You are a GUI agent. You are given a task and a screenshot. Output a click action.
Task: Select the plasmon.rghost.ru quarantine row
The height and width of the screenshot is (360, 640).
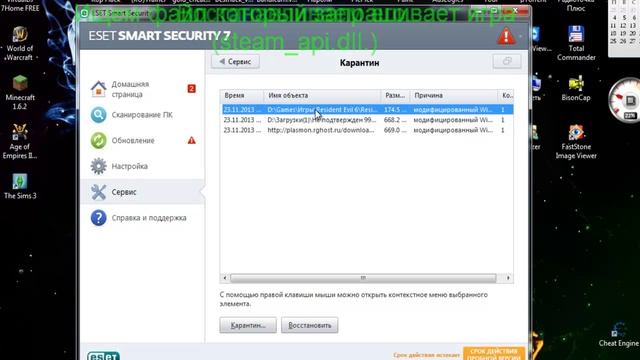(x=367, y=130)
